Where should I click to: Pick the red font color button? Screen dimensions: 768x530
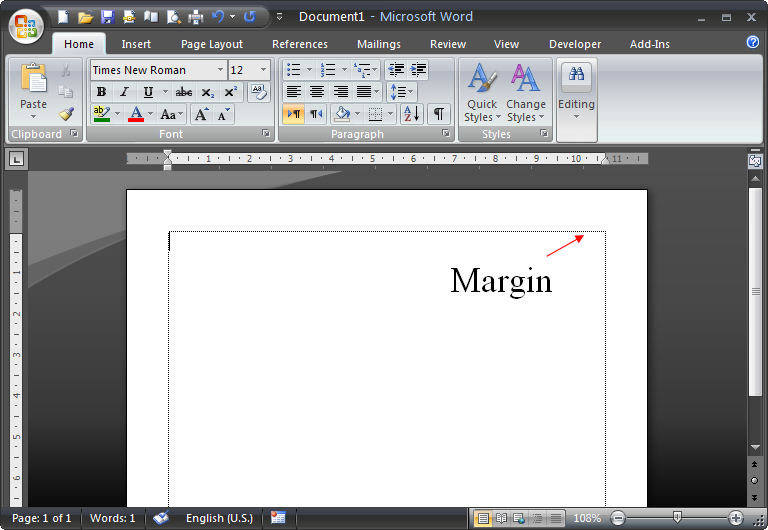(x=136, y=115)
